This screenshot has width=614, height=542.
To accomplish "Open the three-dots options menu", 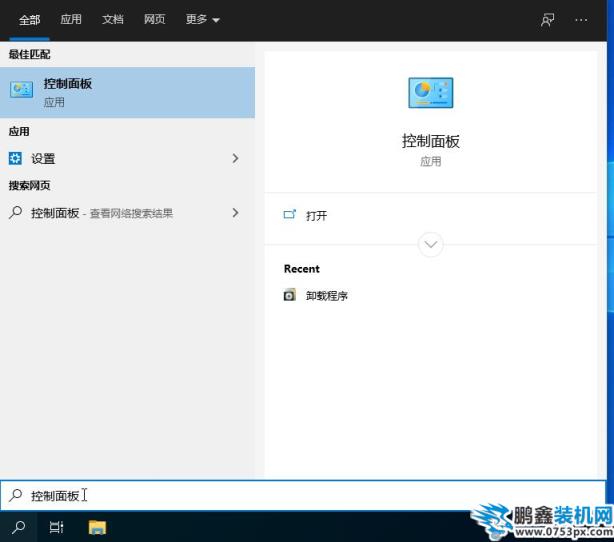I will point(581,20).
